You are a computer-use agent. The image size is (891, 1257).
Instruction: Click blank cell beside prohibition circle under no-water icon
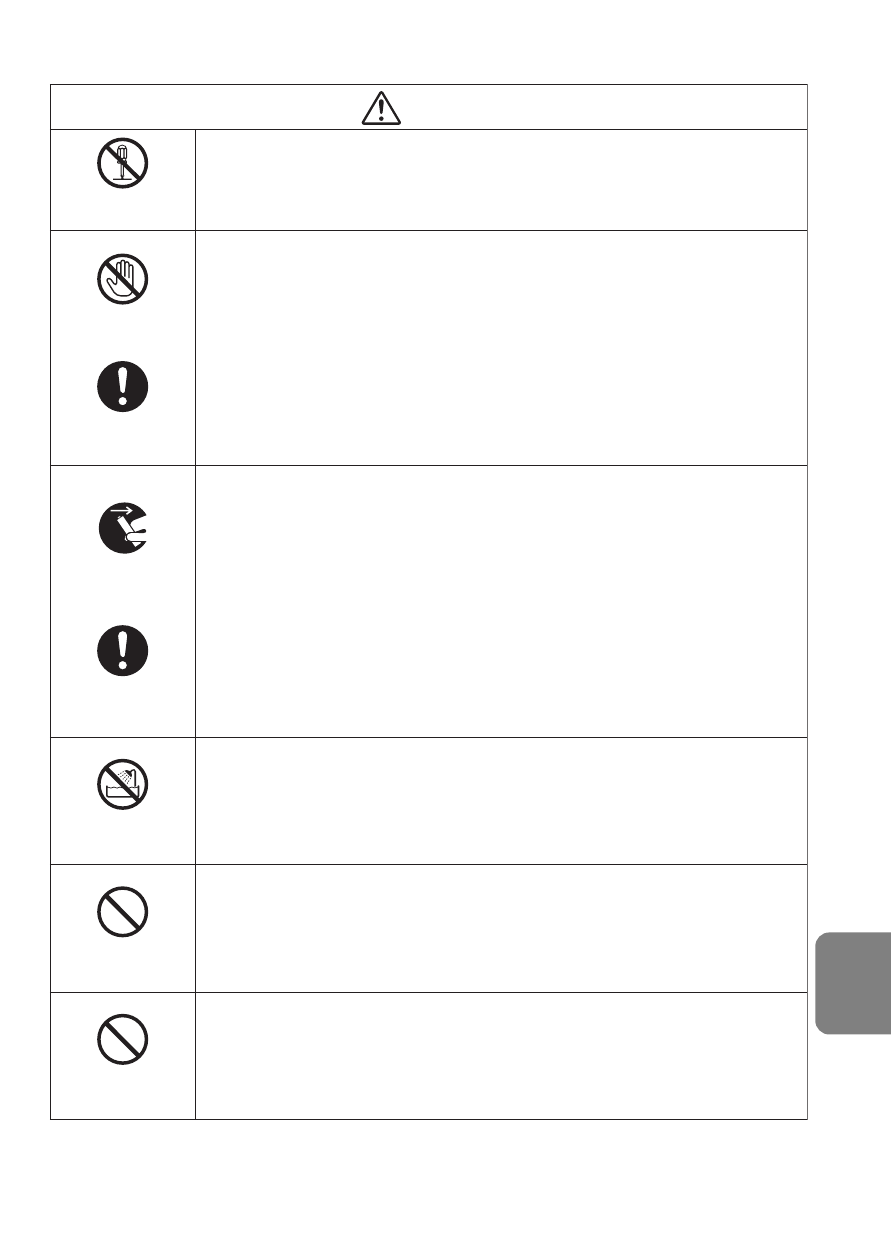[502, 928]
